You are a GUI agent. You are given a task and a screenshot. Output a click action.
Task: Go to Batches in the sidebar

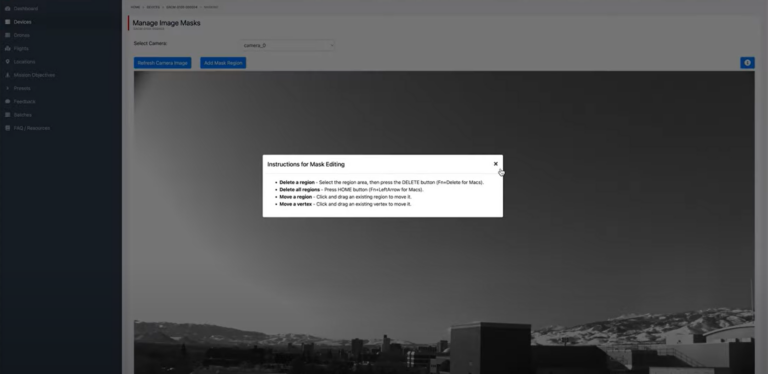[x=23, y=115]
